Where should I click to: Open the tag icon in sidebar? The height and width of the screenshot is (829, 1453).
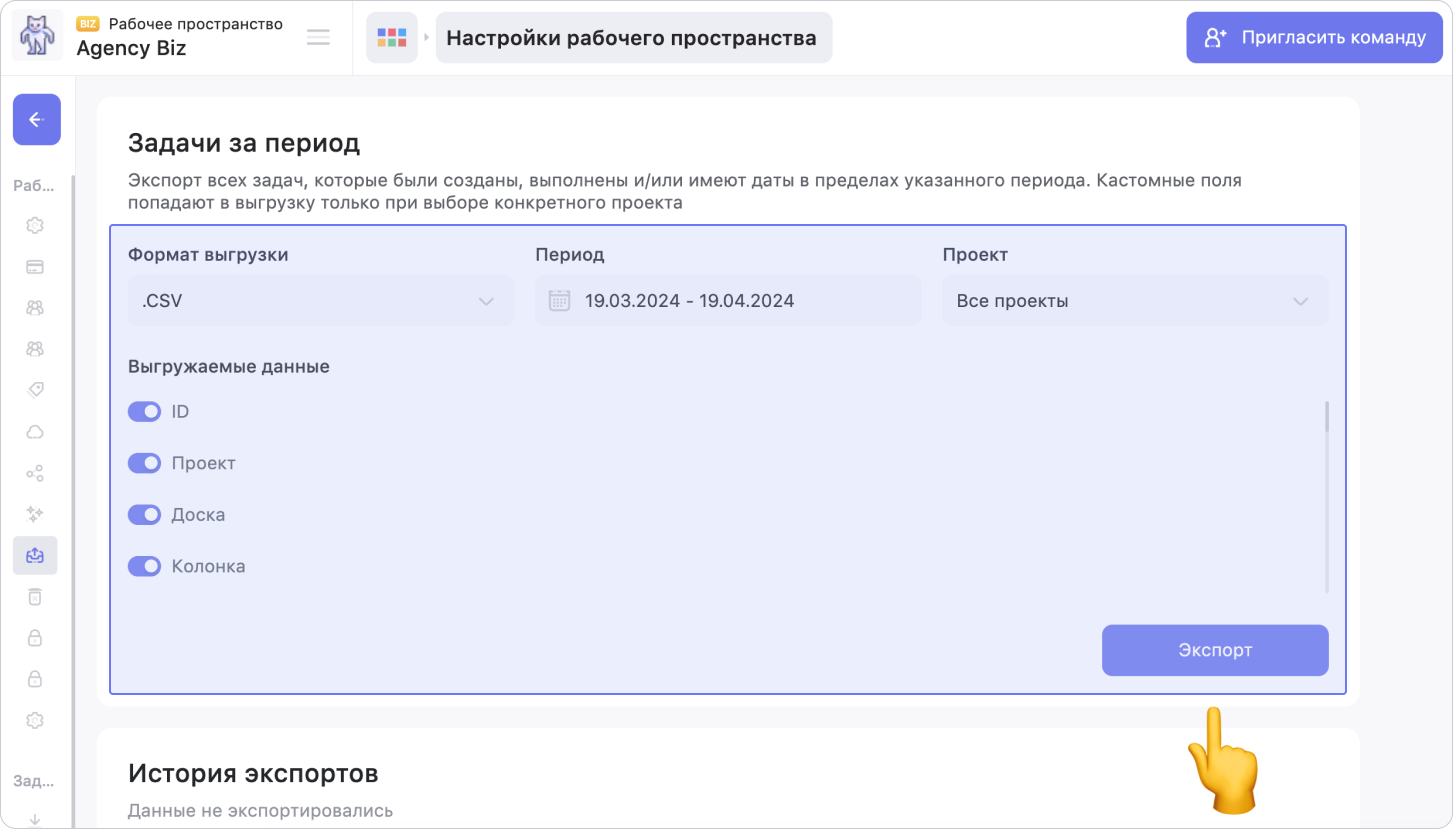pyautogui.click(x=35, y=390)
